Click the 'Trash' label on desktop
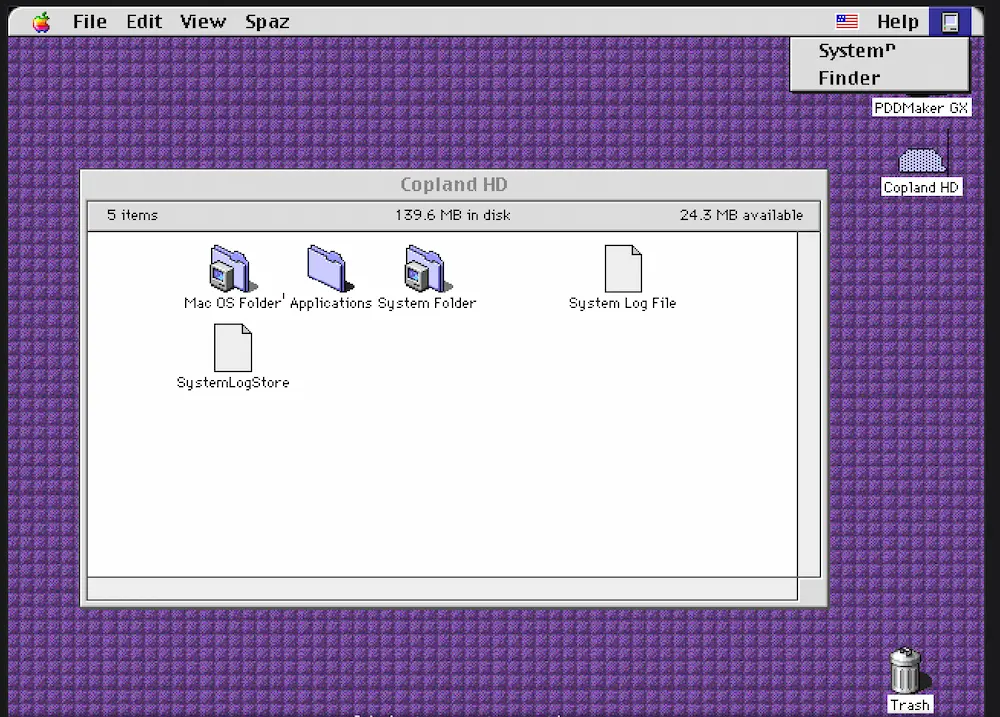 click(x=910, y=705)
